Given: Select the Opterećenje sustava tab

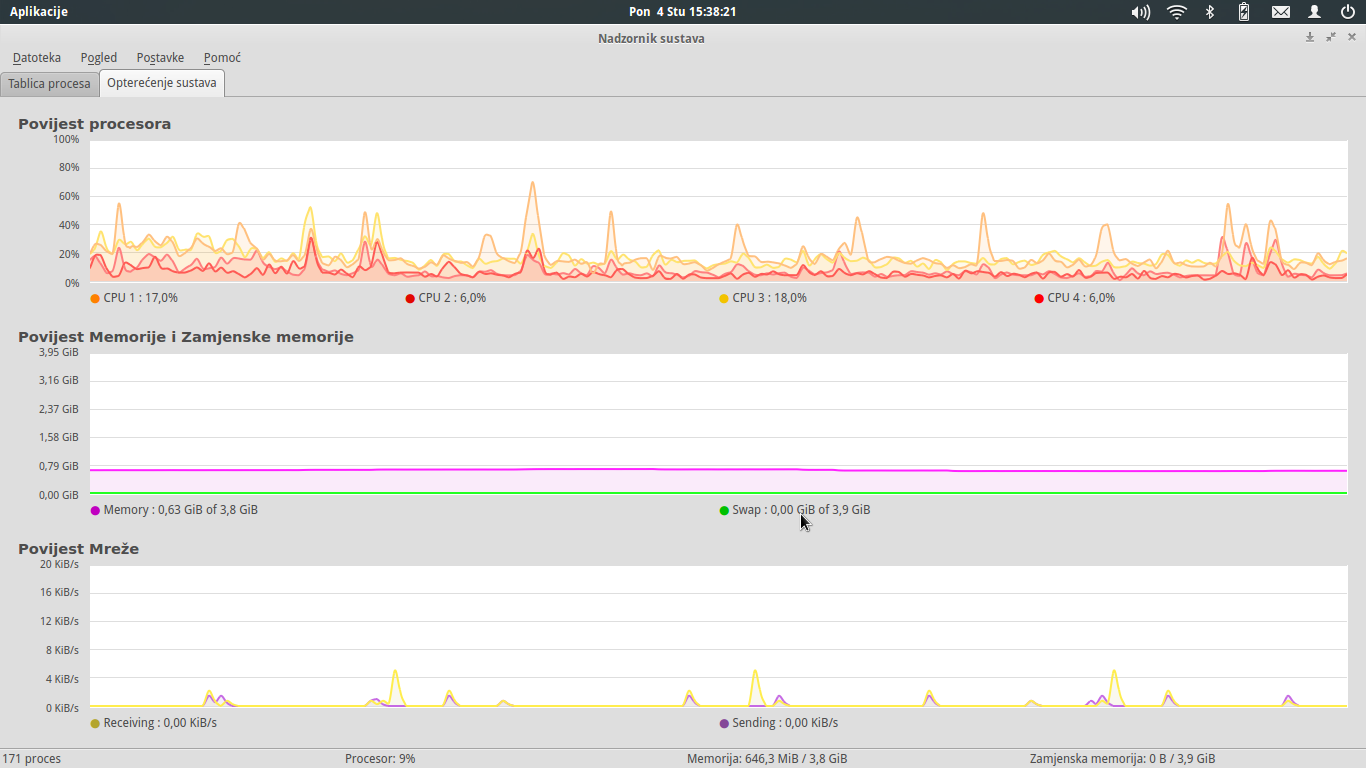Looking at the screenshot, I should (162, 83).
